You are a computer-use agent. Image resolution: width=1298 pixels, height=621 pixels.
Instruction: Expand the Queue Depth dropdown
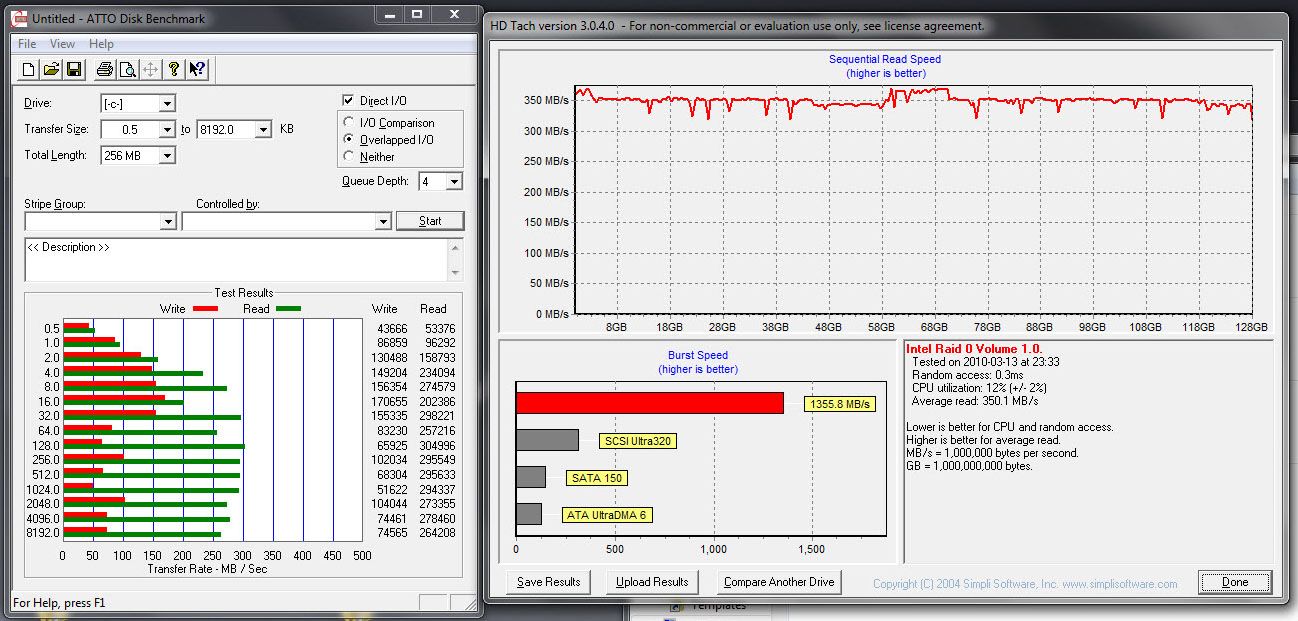click(454, 182)
